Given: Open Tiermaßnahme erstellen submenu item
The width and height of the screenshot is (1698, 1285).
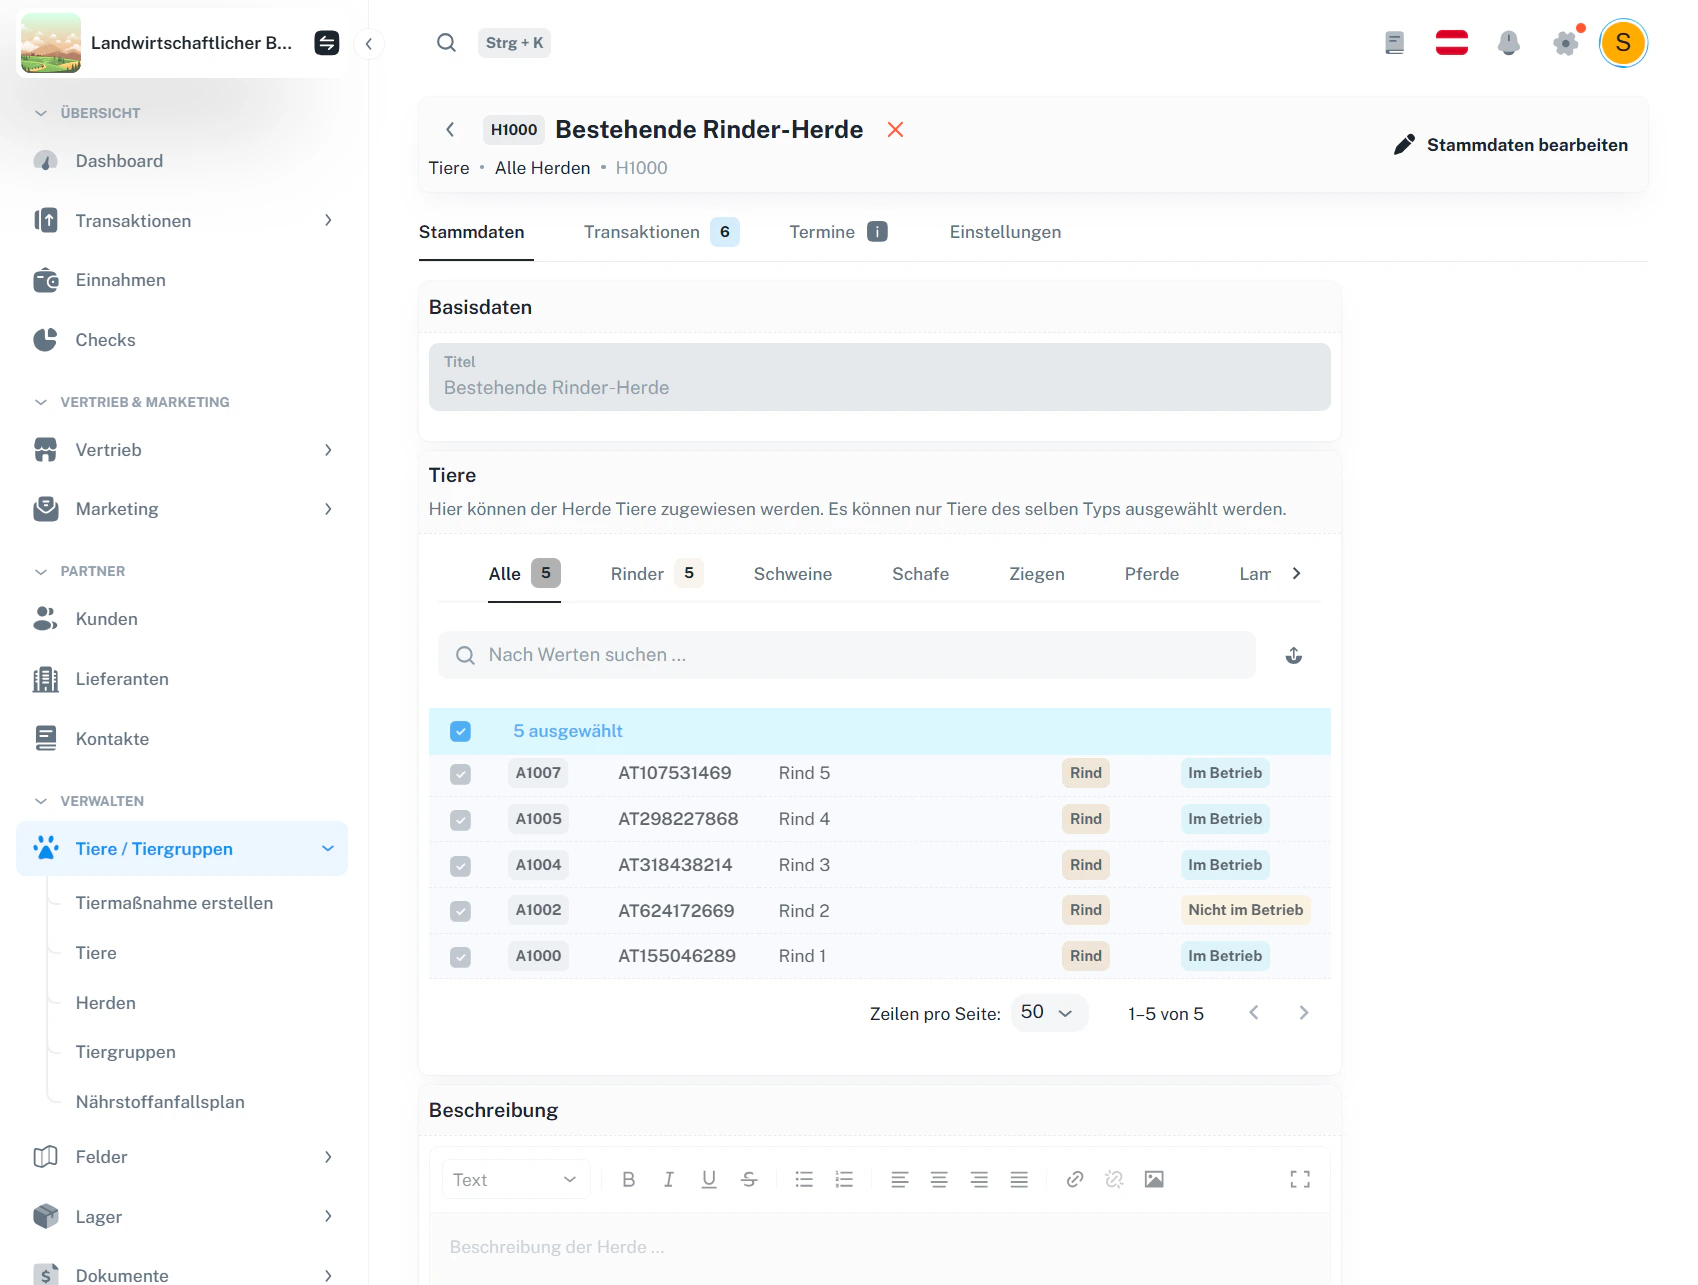Looking at the screenshot, I should pos(174,903).
